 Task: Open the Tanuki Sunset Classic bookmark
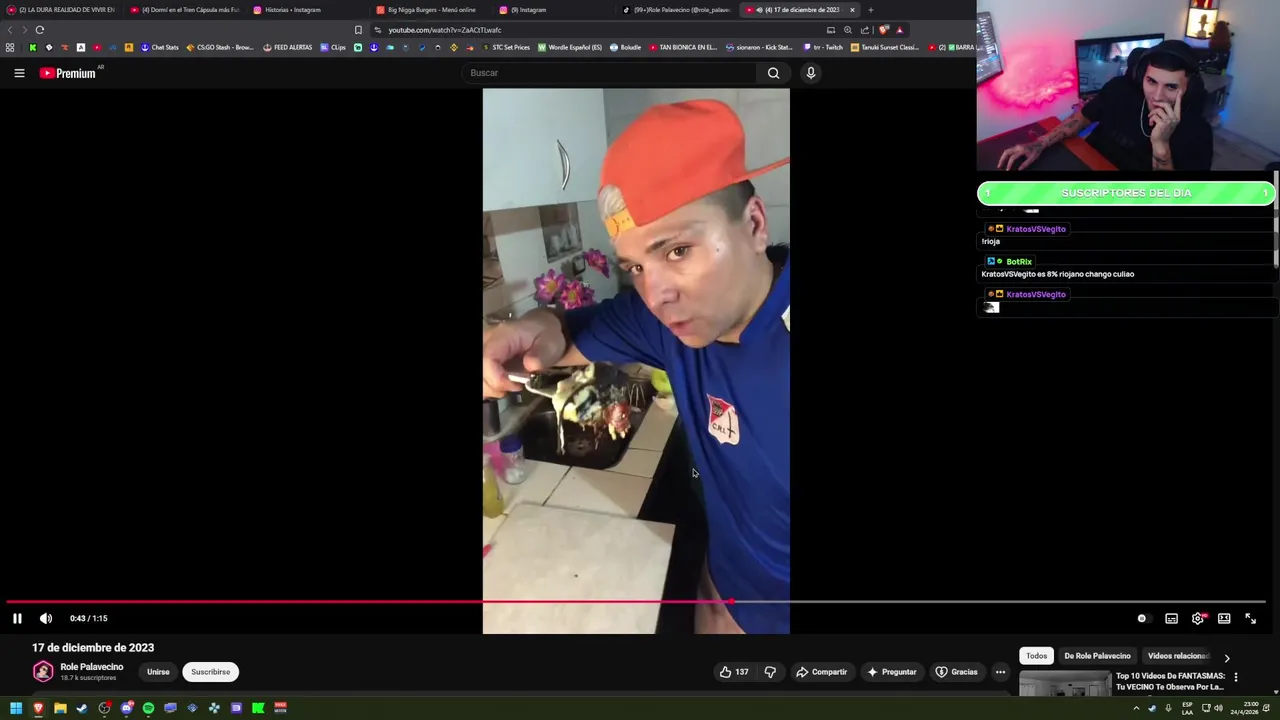pyautogui.click(x=885, y=47)
